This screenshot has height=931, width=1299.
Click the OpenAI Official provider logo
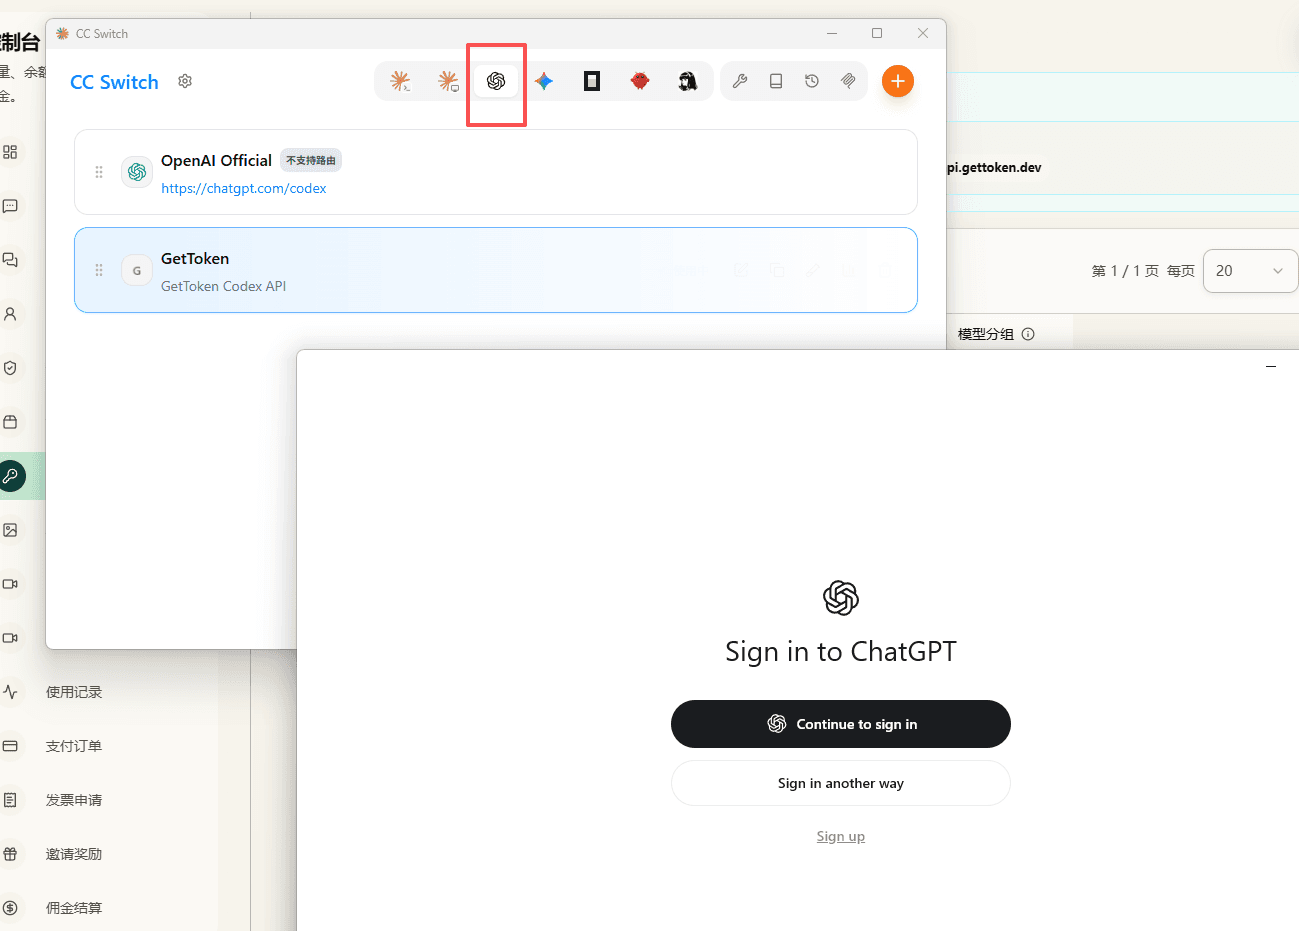click(x=137, y=172)
